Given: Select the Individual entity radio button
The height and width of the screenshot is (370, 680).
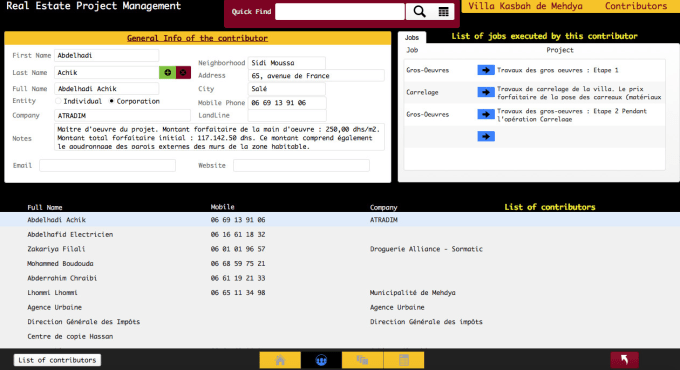Looking at the screenshot, I should tap(58, 101).
